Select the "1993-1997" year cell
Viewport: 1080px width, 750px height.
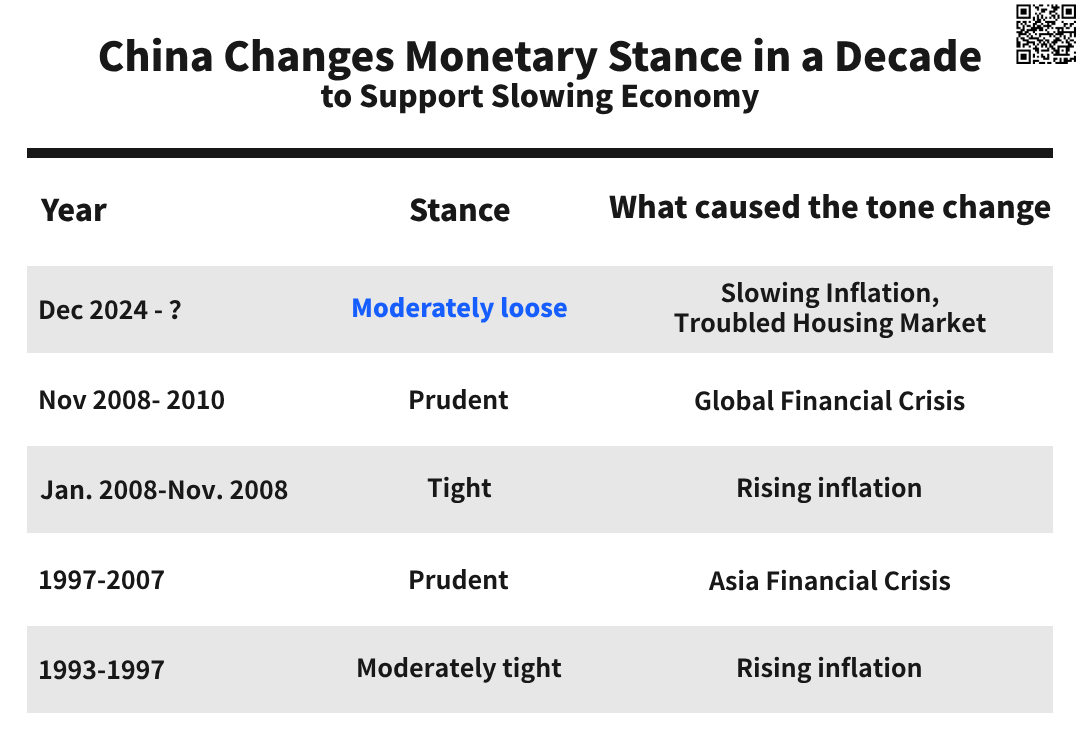101,670
